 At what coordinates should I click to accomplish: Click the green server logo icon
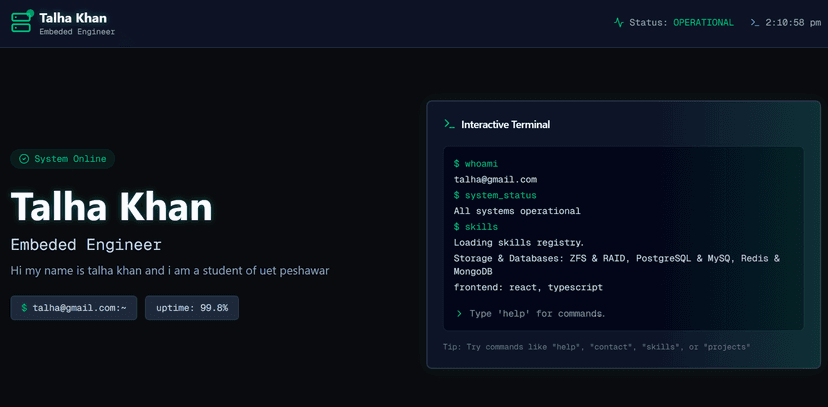point(21,23)
